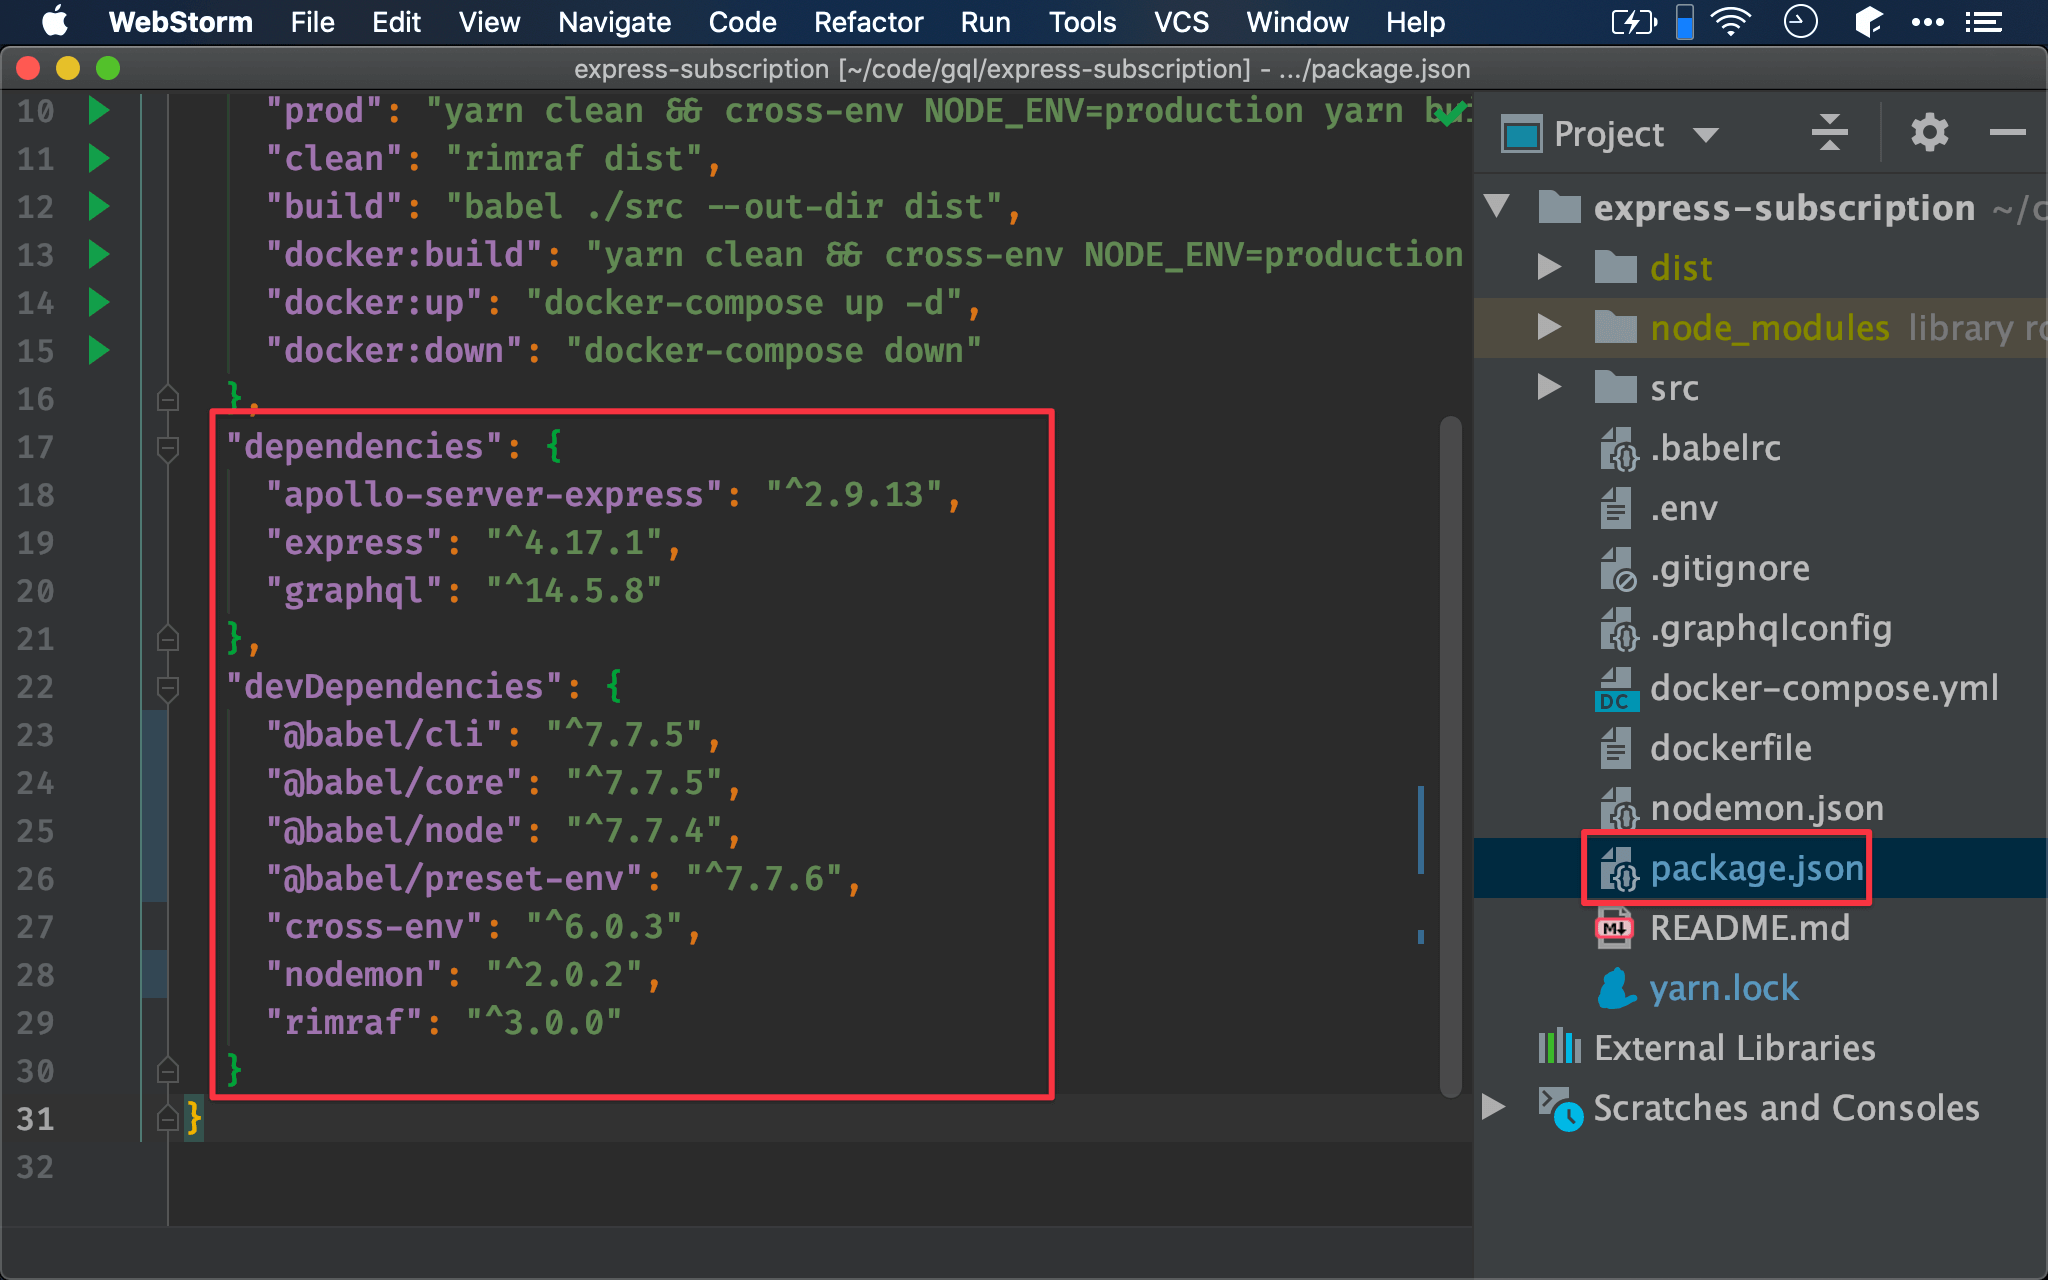Click the .graphqlconfig file icon
This screenshot has height=1280, width=2048.
click(1617, 628)
